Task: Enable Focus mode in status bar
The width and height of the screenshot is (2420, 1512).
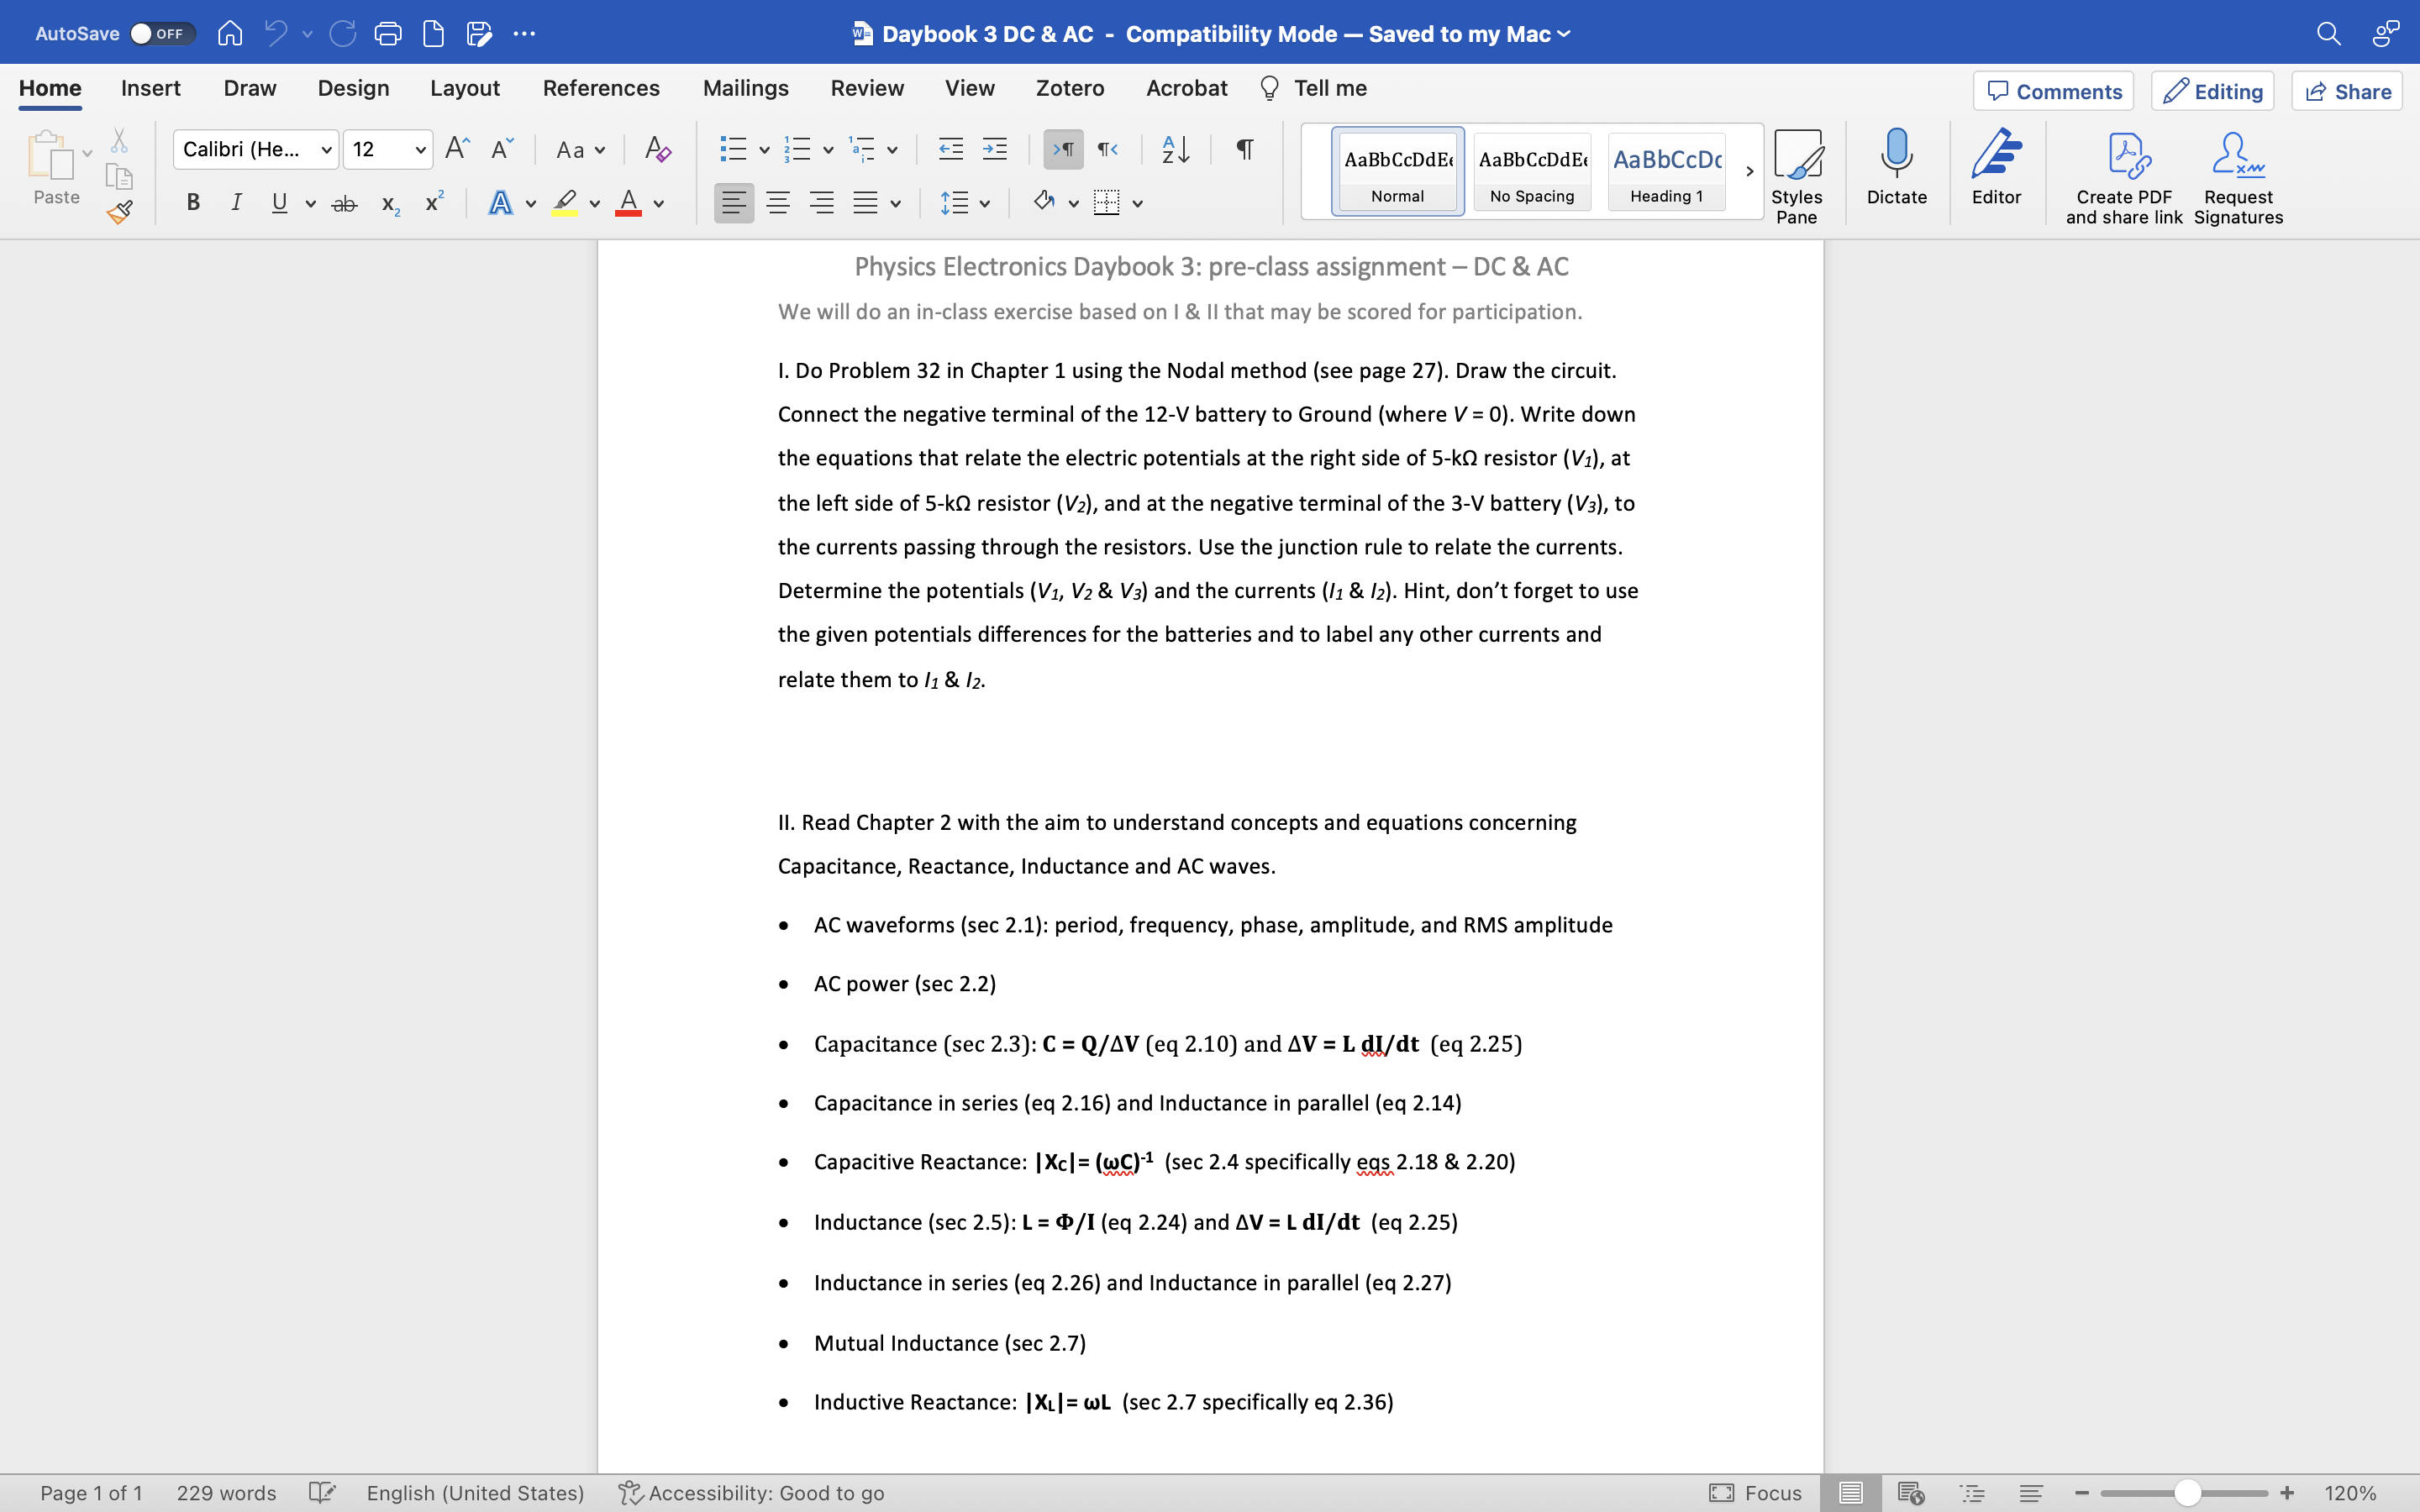Action: [1756, 1493]
